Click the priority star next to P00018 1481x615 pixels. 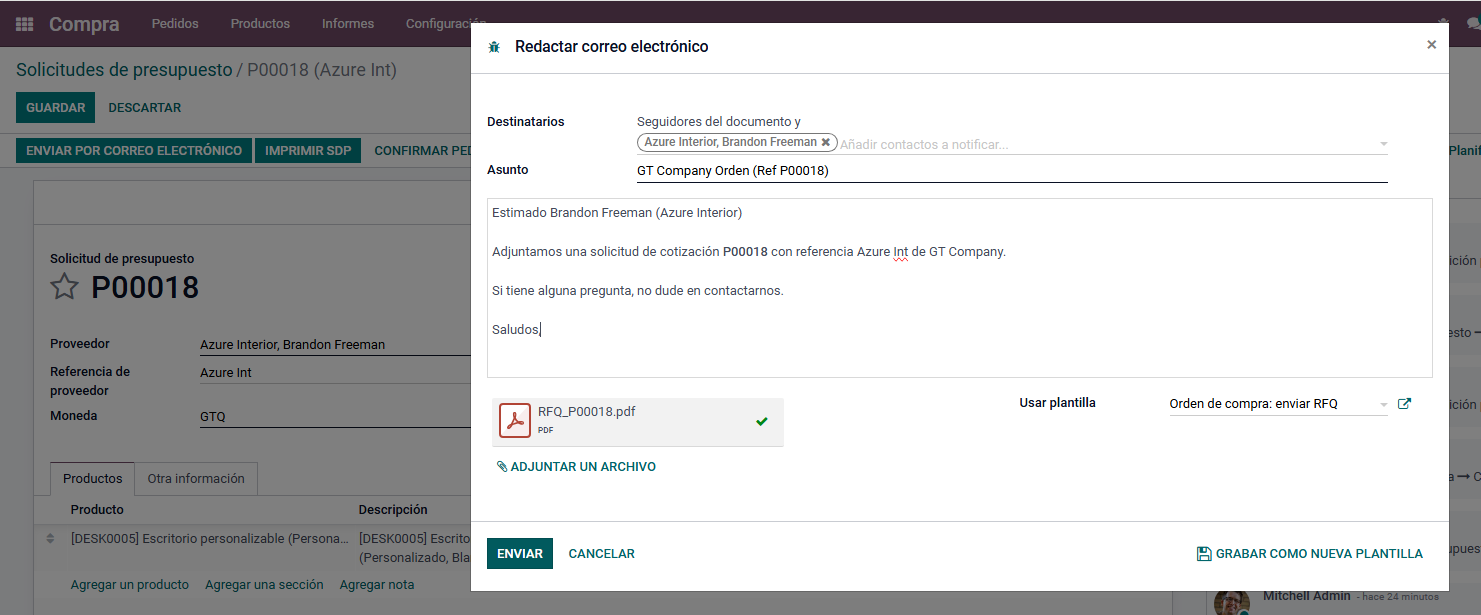64,287
